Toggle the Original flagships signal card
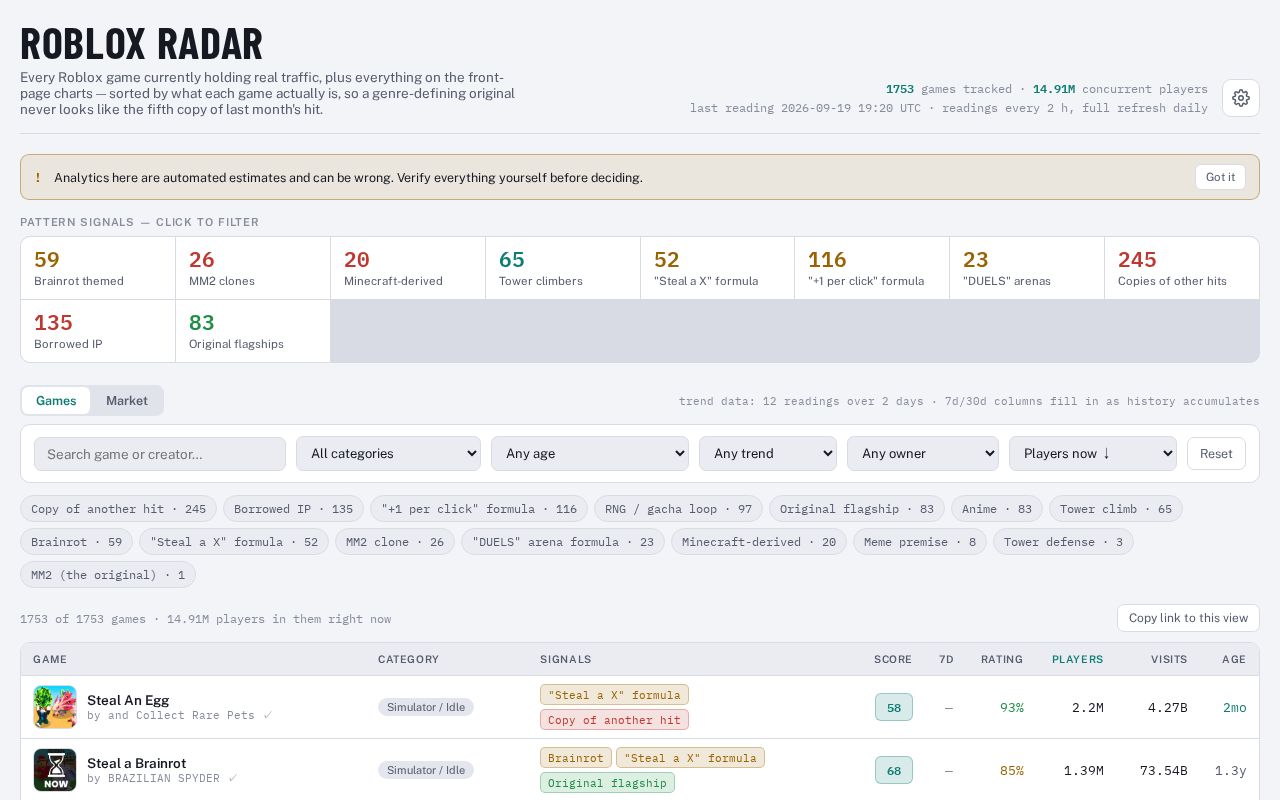The width and height of the screenshot is (1280, 800). 253,331
